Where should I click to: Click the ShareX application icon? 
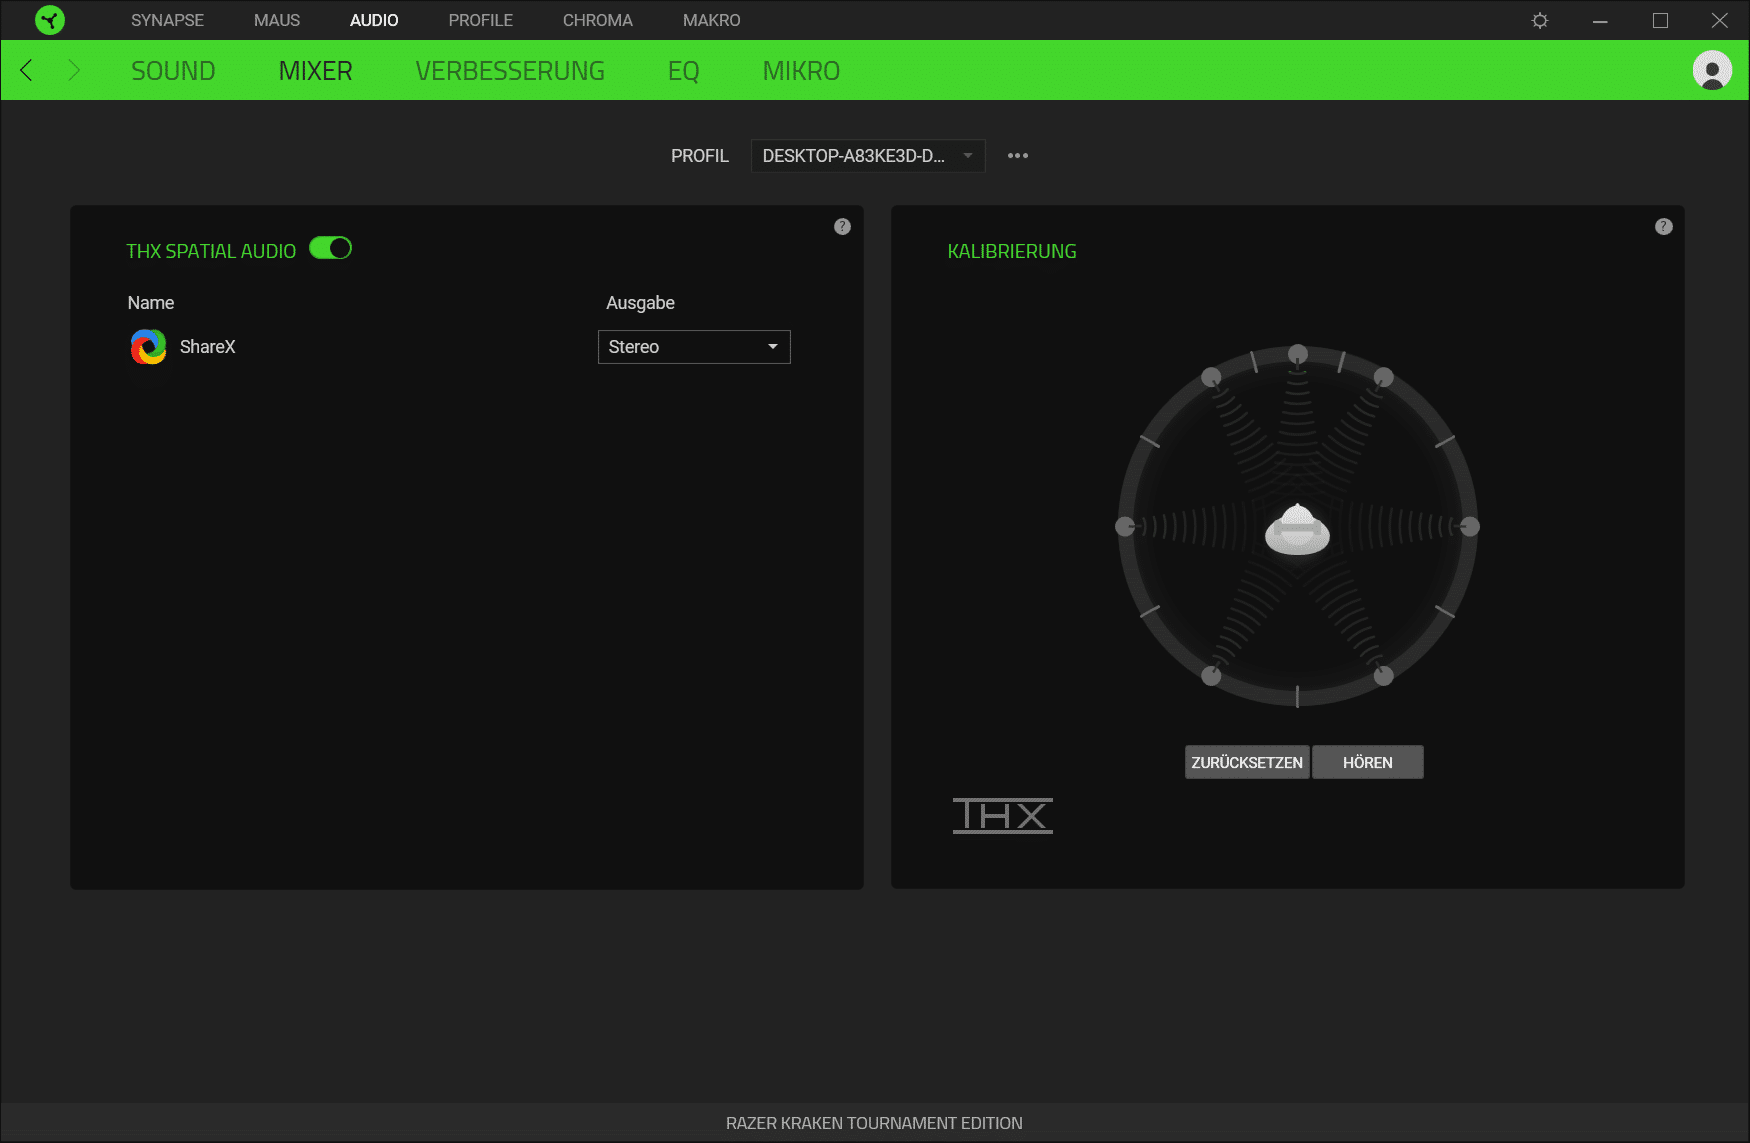[x=149, y=347]
